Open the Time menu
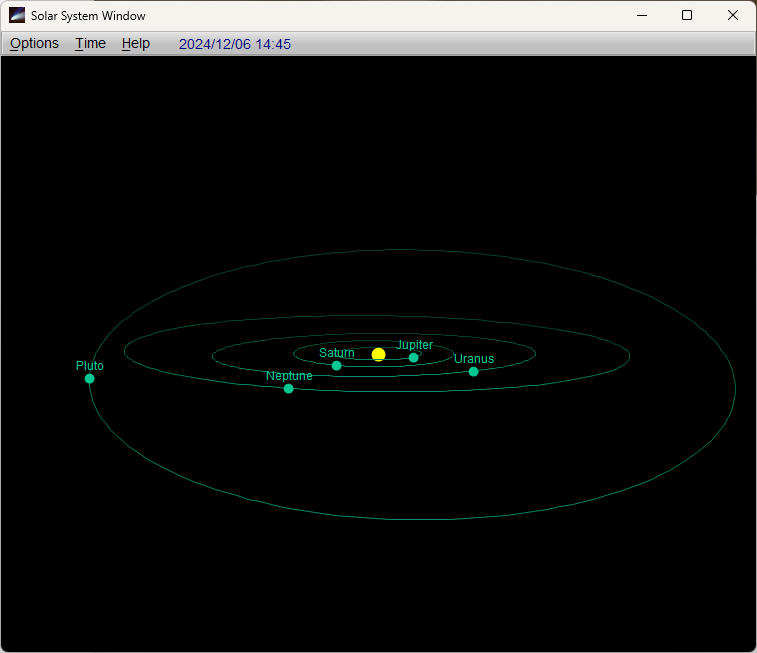The image size is (757, 653). 90,43
